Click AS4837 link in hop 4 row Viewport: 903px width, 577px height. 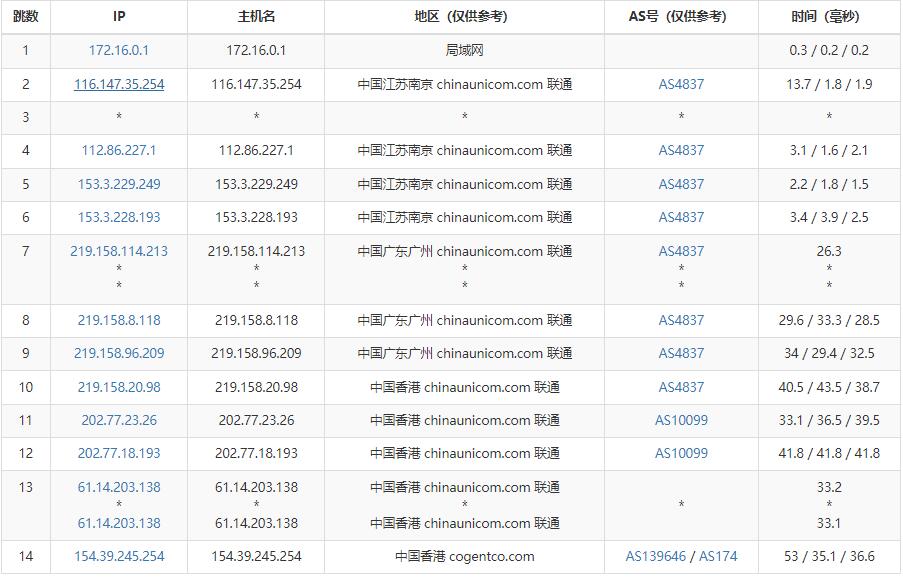pos(681,150)
